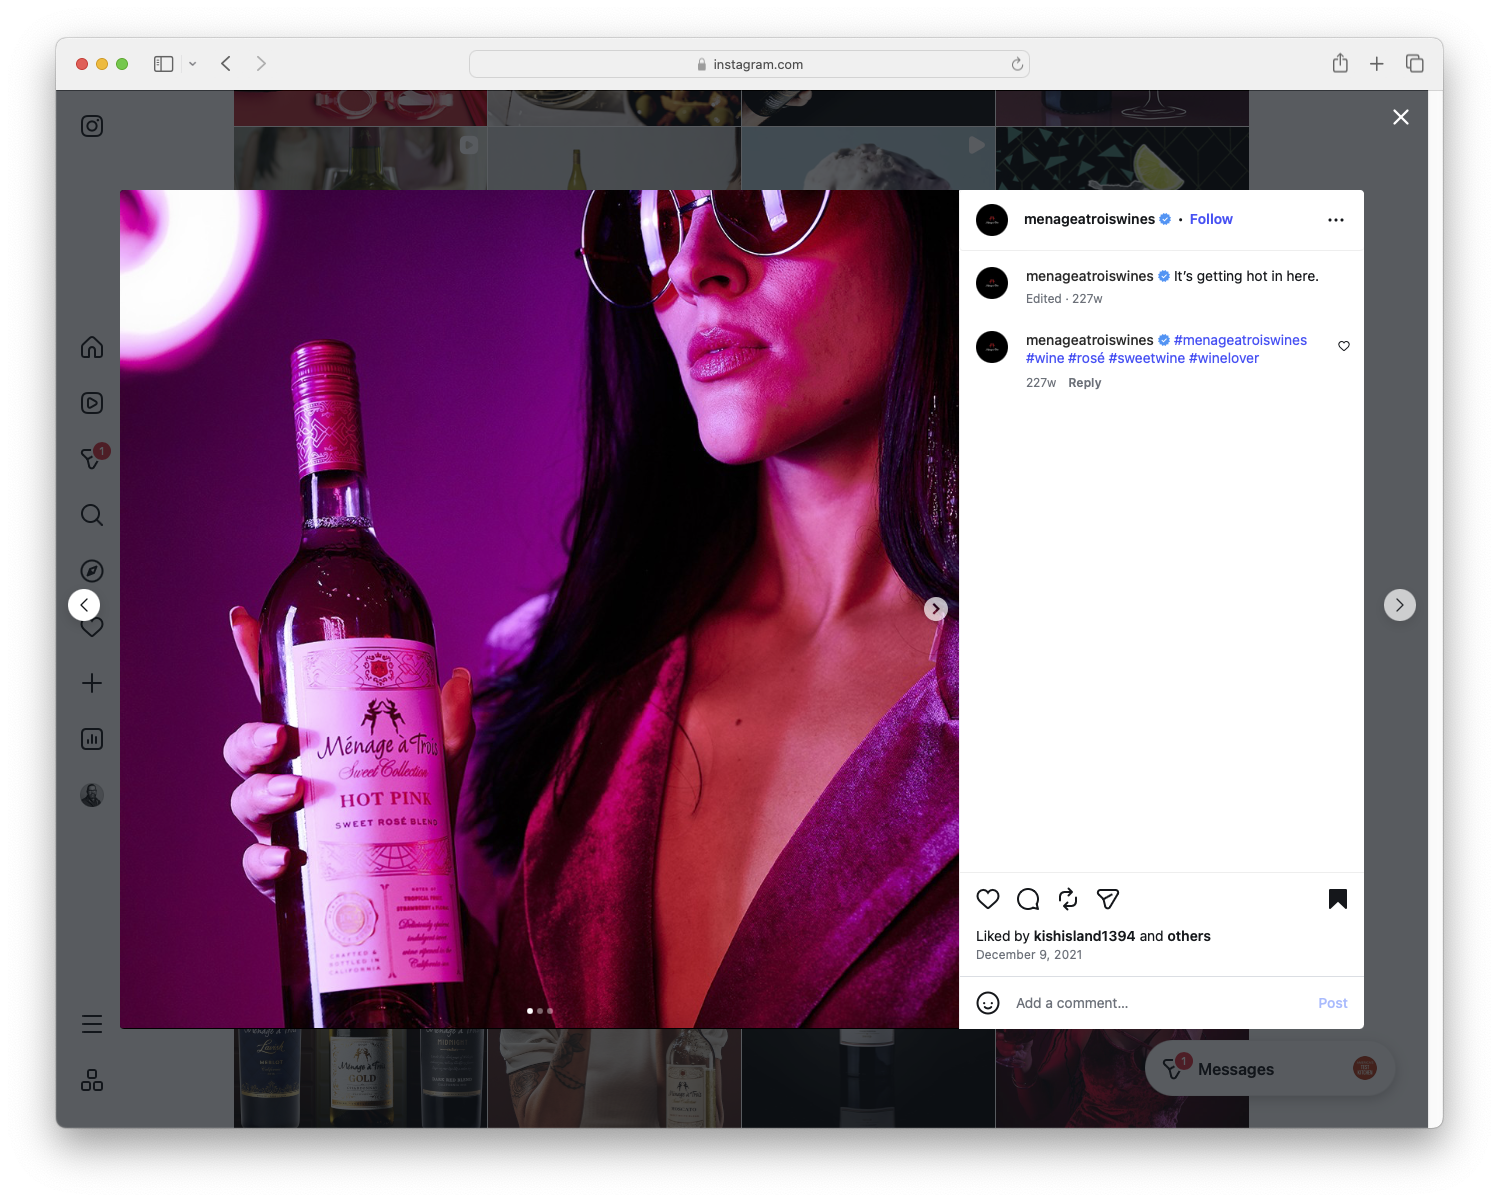Open the comment bubble icon
The width and height of the screenshot is (1499, 1202).
[x=1027, y=899]
